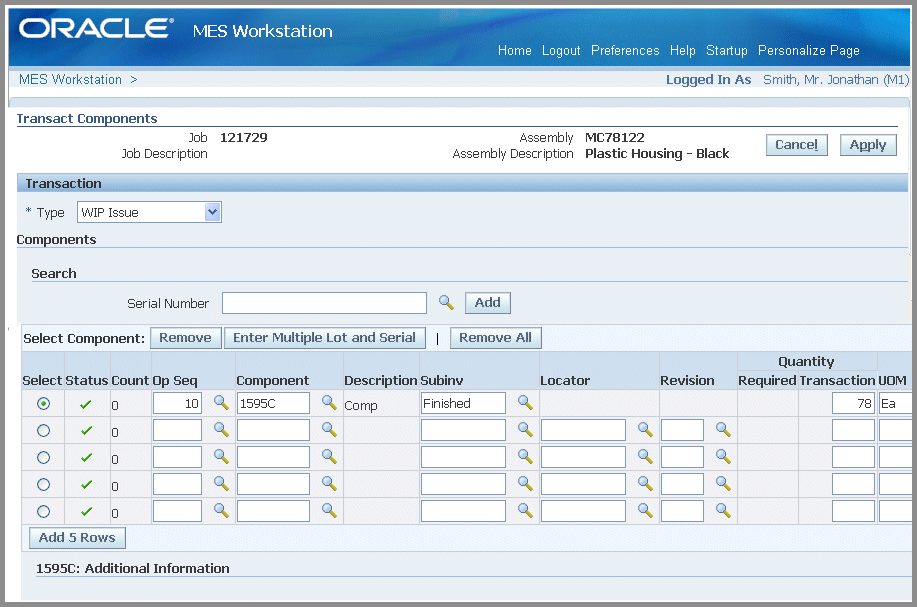
Task: Click the Remove button
Action: click(185, 338)
